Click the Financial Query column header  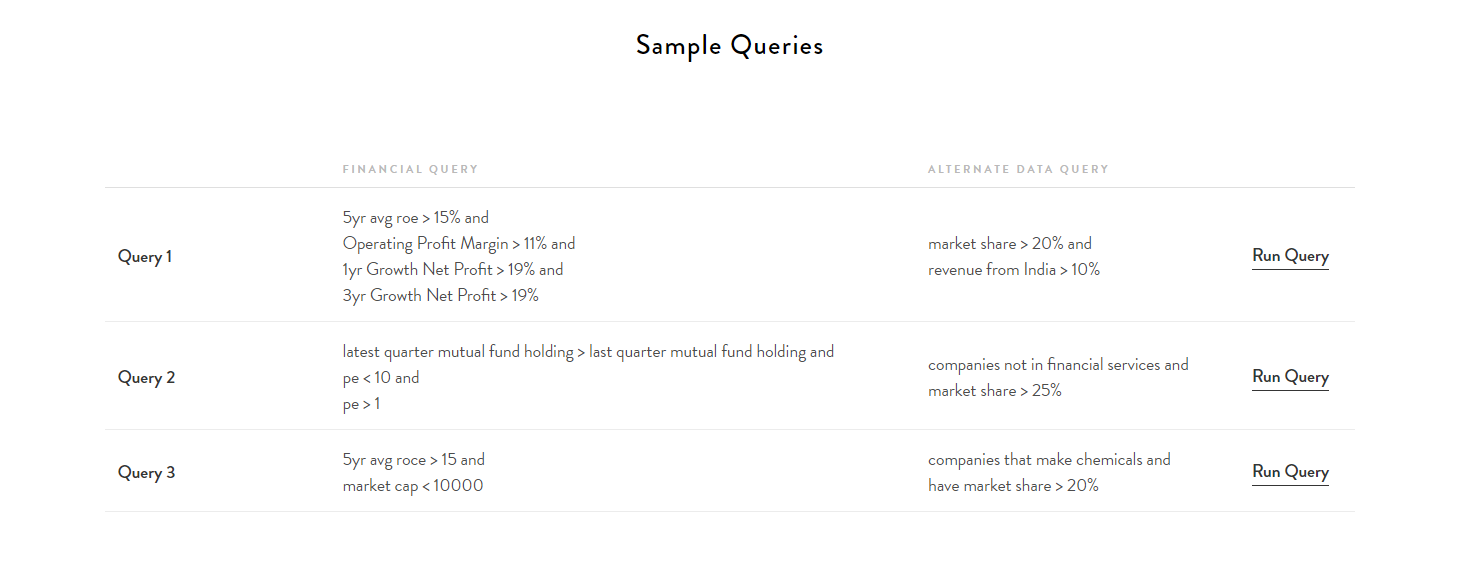pyautogui.click(x=410, y=169)
